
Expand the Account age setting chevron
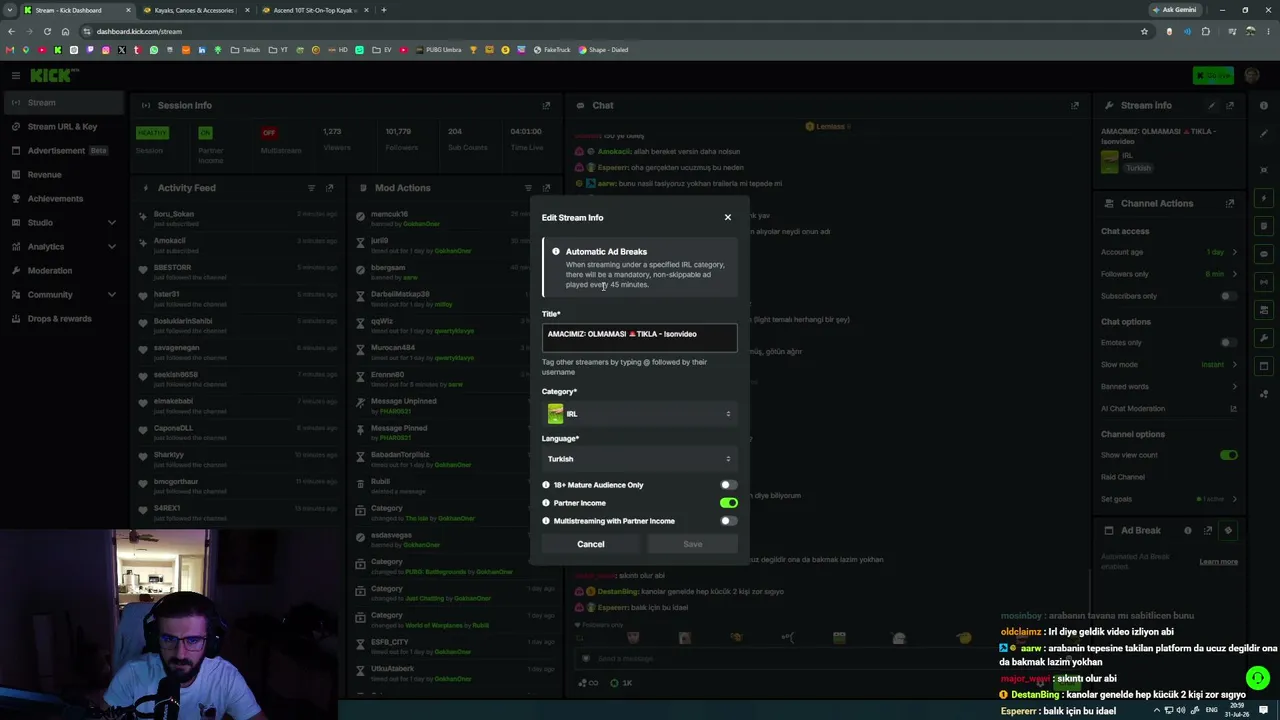point(1234,252)
